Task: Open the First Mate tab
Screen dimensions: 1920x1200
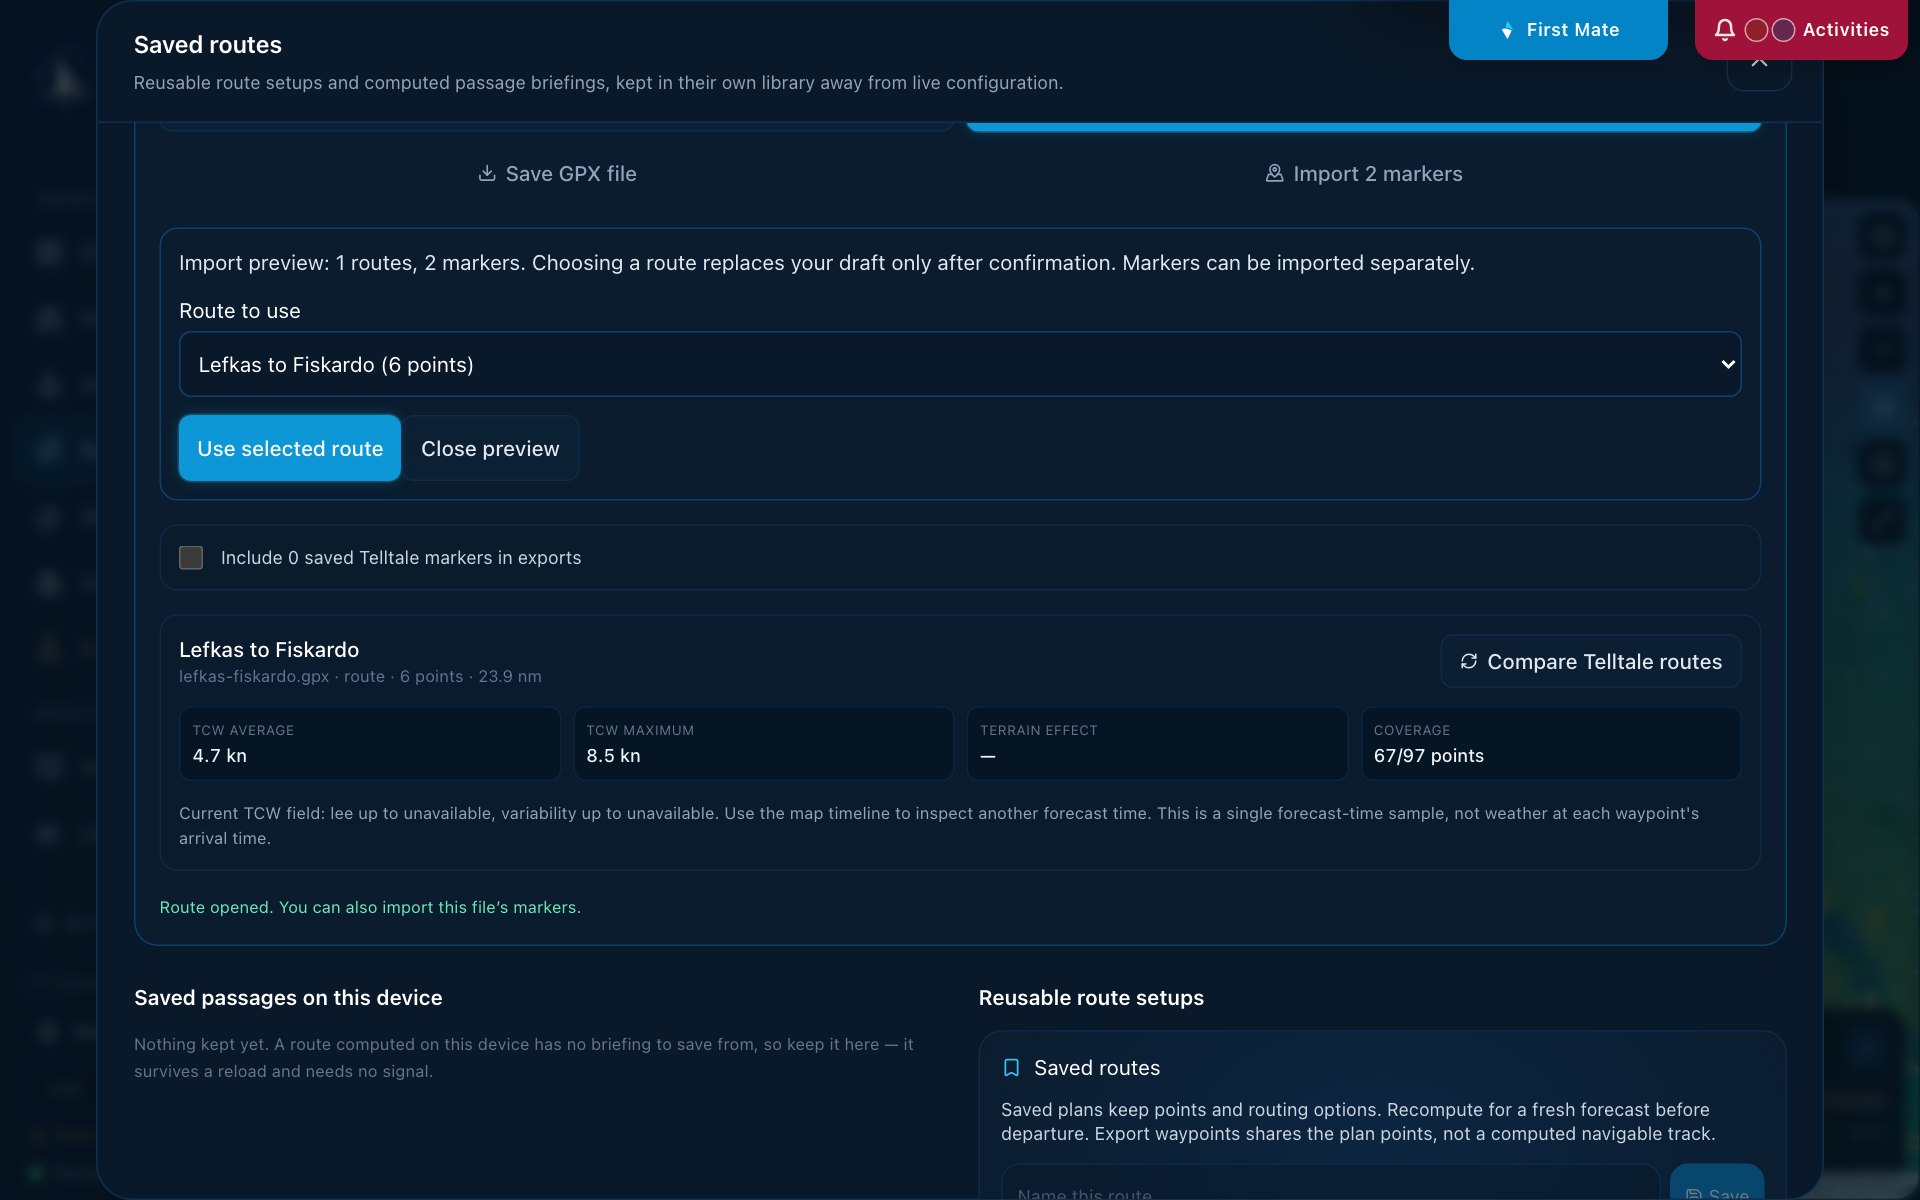Action: click(1558, 30)
